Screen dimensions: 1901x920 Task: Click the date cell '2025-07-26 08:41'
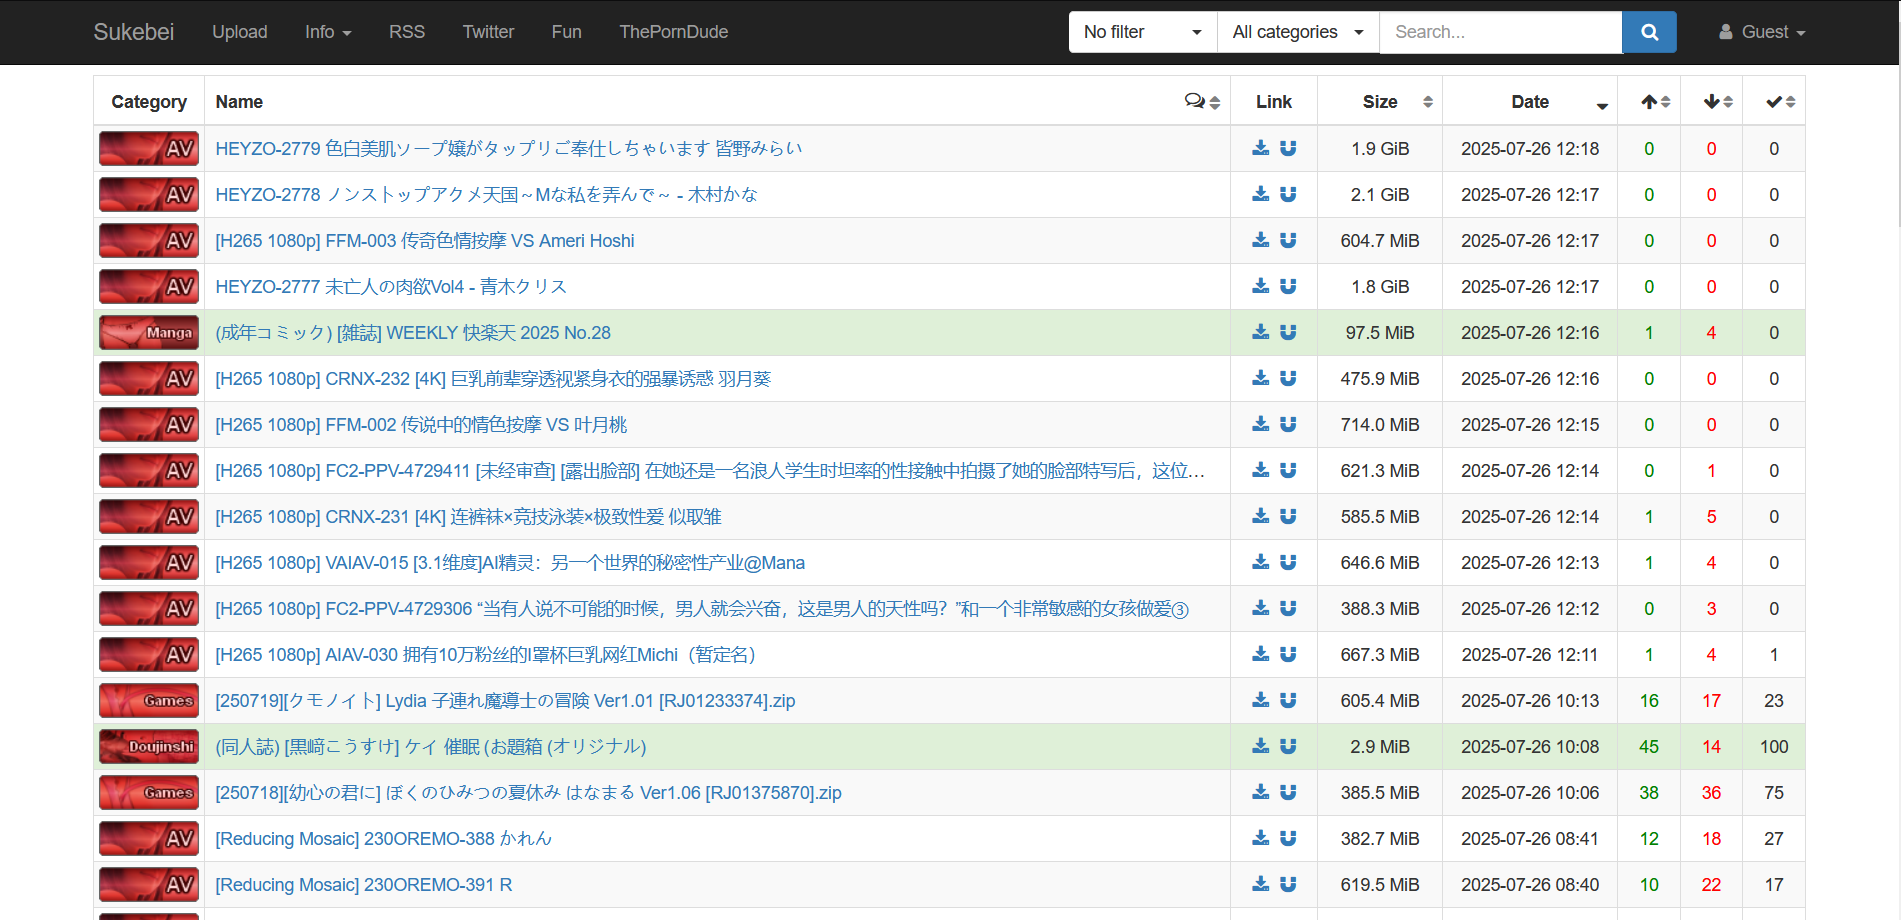(1530, 838)
